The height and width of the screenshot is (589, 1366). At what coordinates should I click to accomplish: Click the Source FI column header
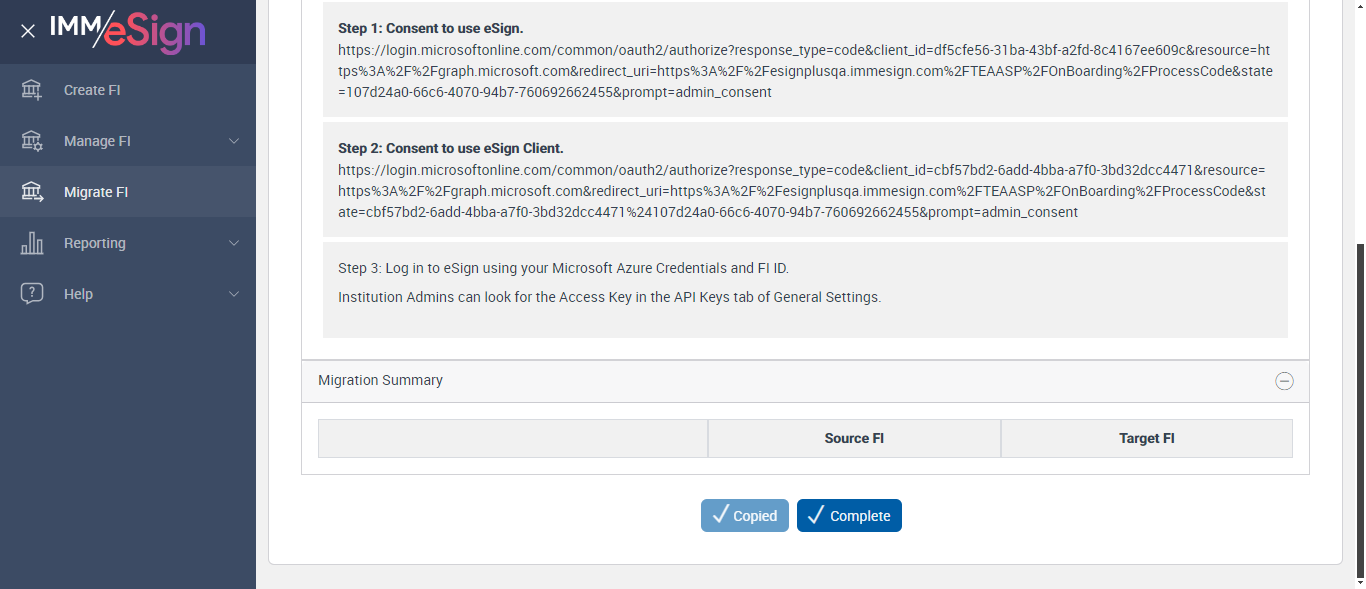(854, 438)
